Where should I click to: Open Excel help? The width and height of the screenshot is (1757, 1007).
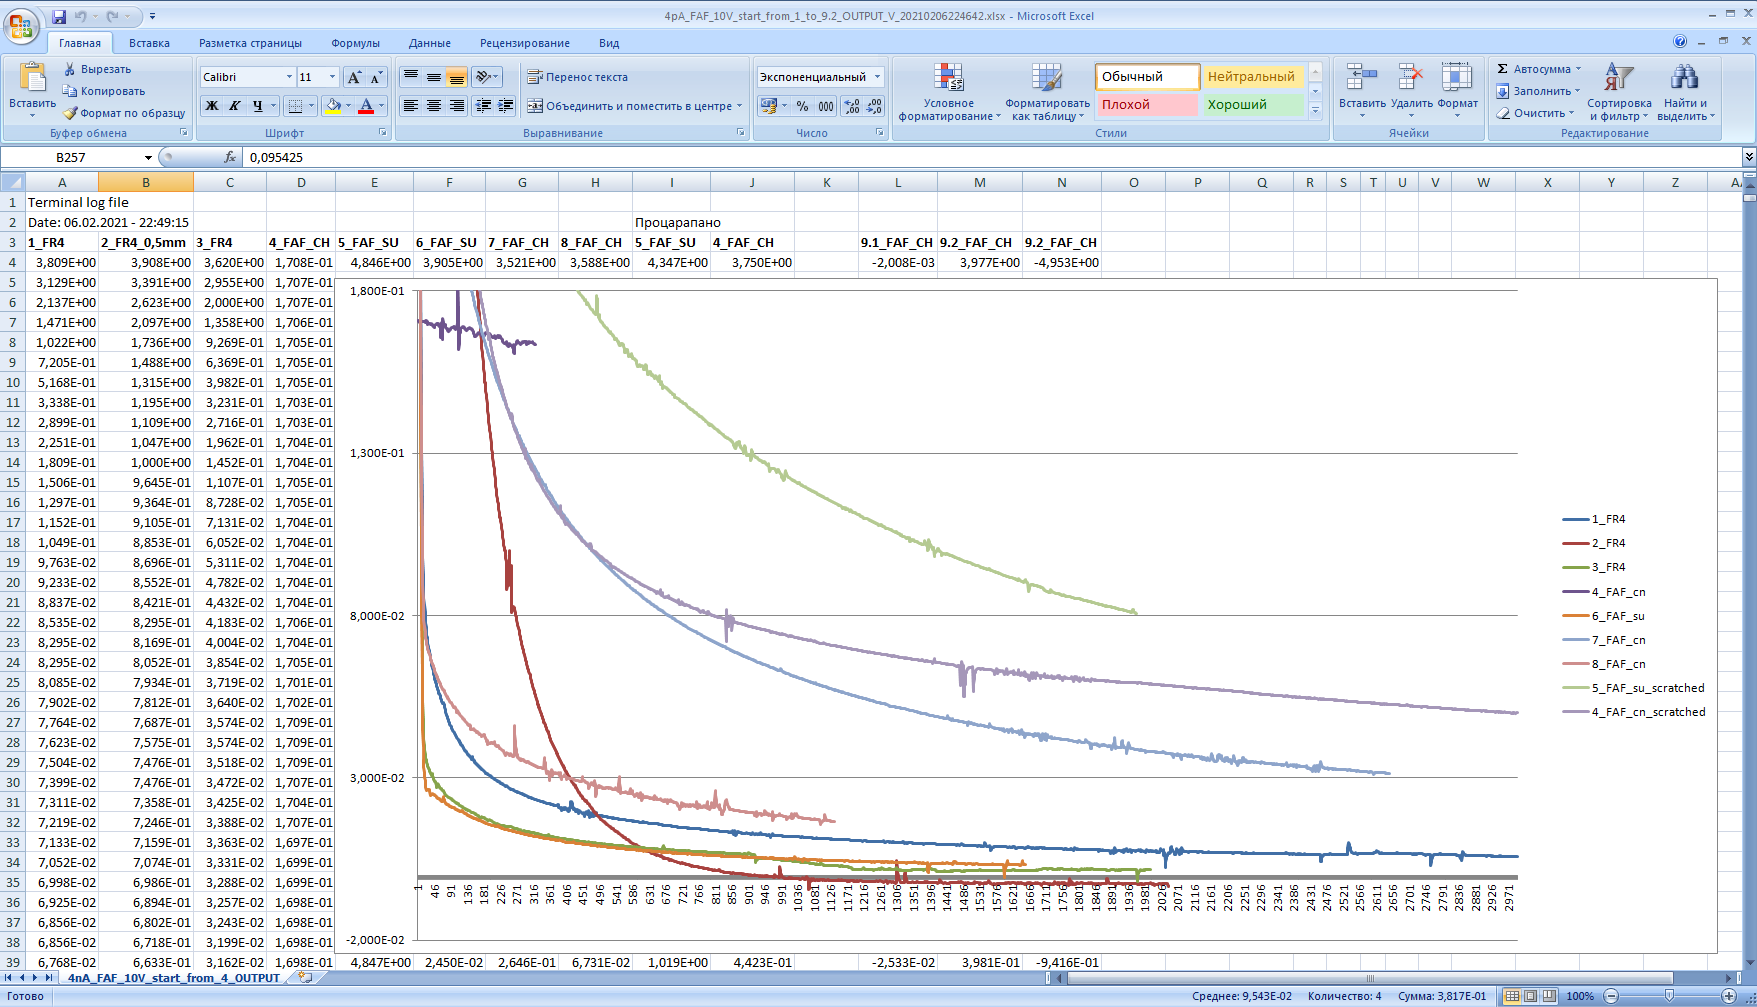(x=1680, y=41)
